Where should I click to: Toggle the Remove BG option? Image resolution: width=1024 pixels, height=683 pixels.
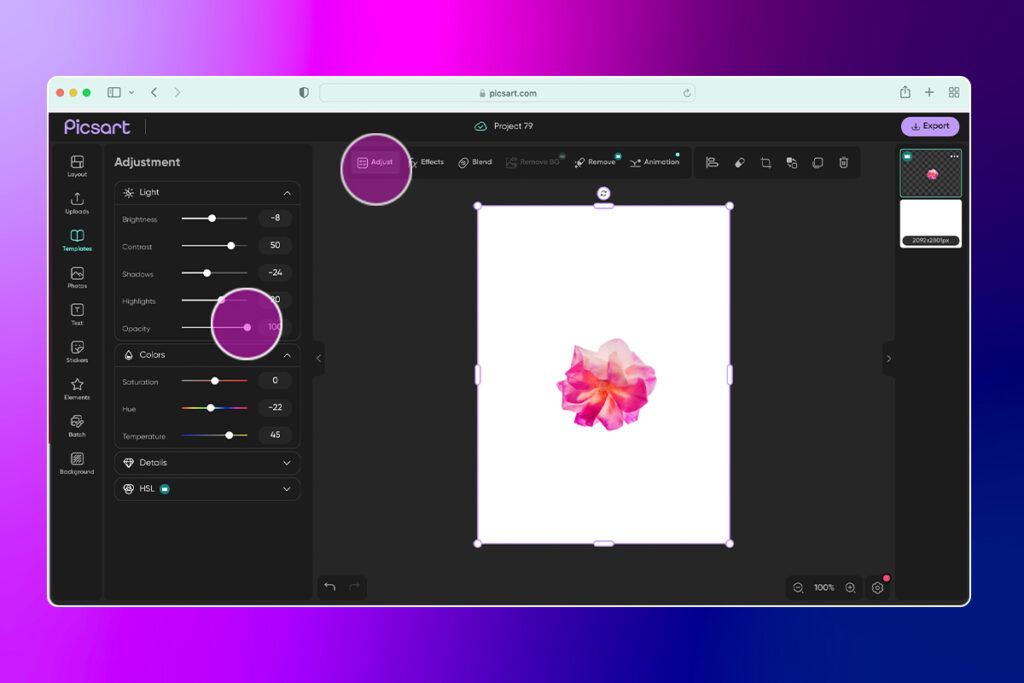(x=535, y=162)
